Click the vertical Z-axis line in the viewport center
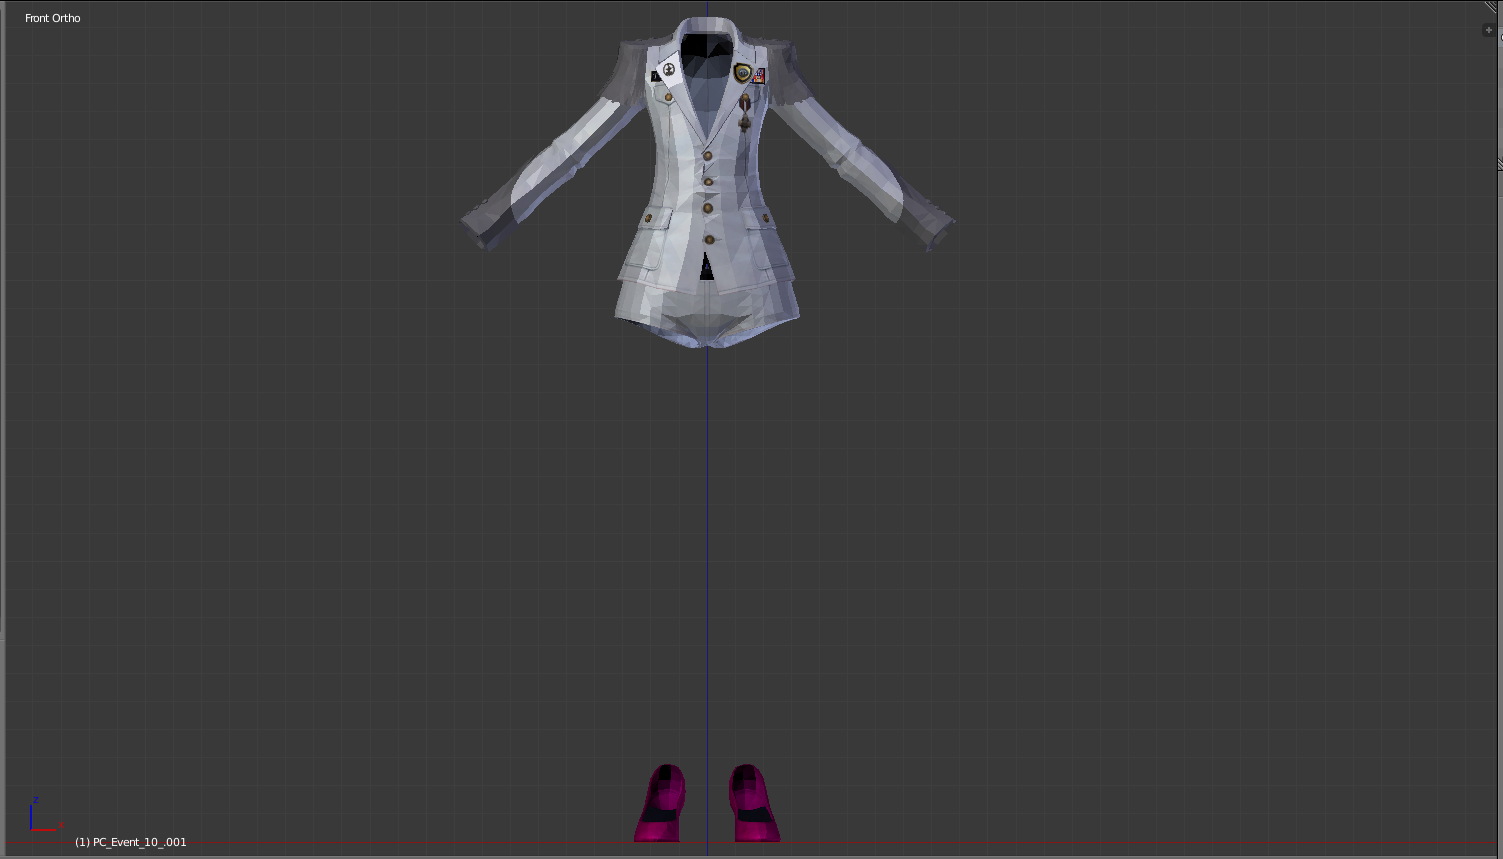This screenshot has width=1503, height=859. coord(707,500)
